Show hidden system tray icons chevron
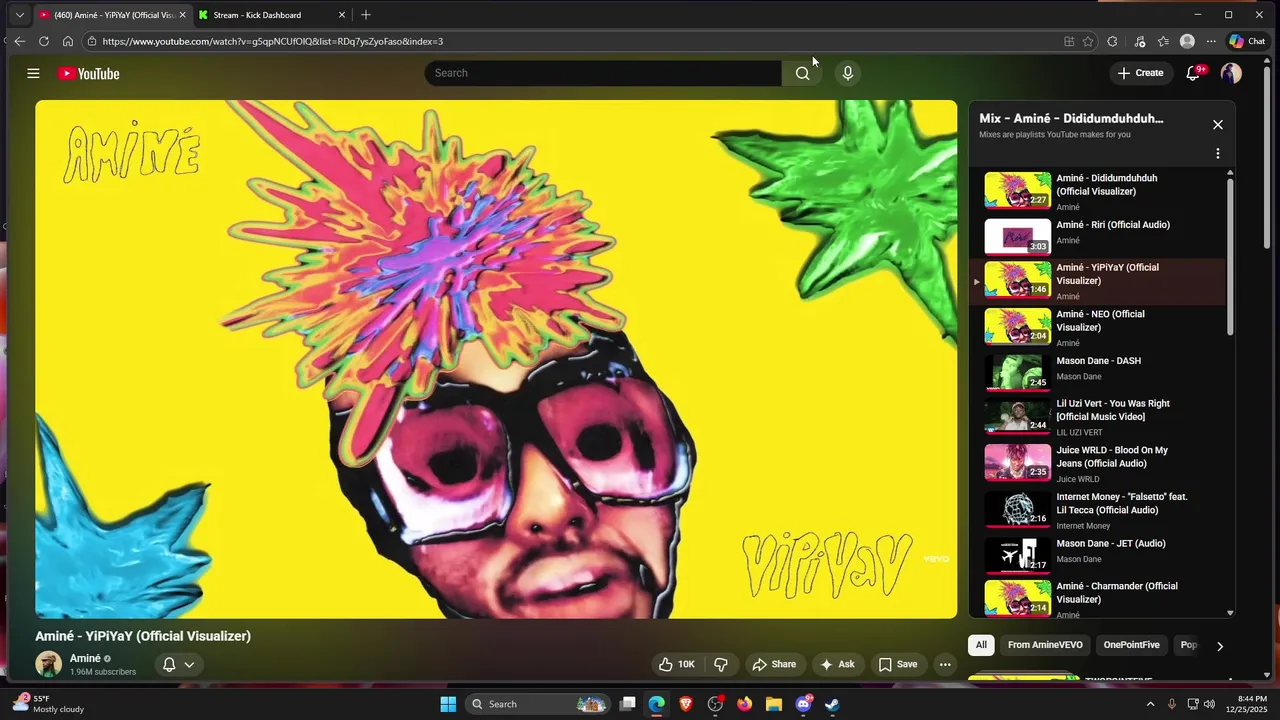The width and height of the screenshot is (1280, 720). pyautogui.click(x=1150, y=704)
